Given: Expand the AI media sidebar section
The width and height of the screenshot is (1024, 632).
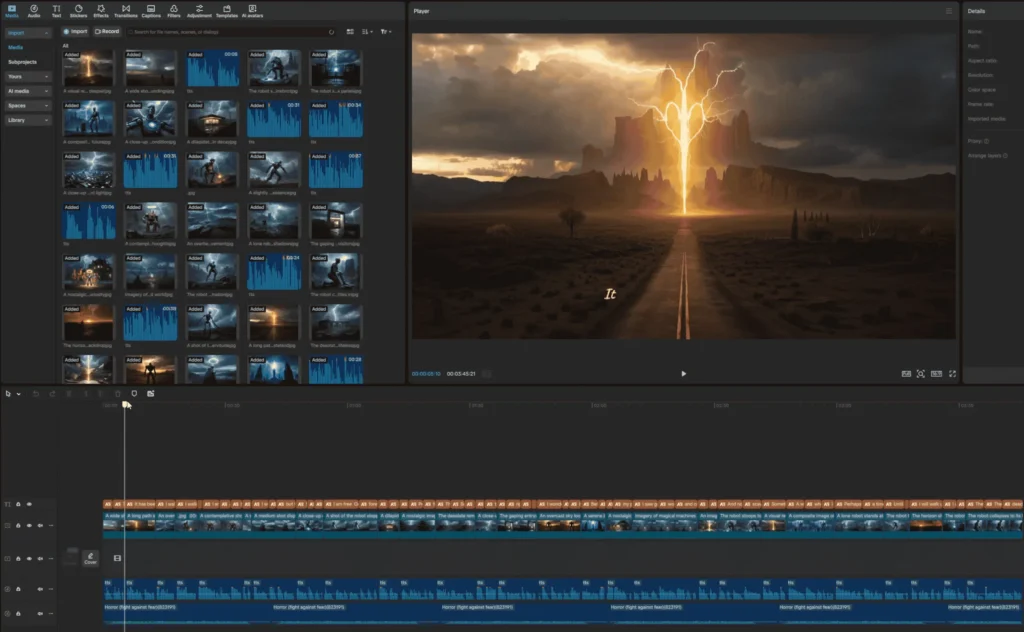Looking at the screenshot, I should tap(27, 91).
